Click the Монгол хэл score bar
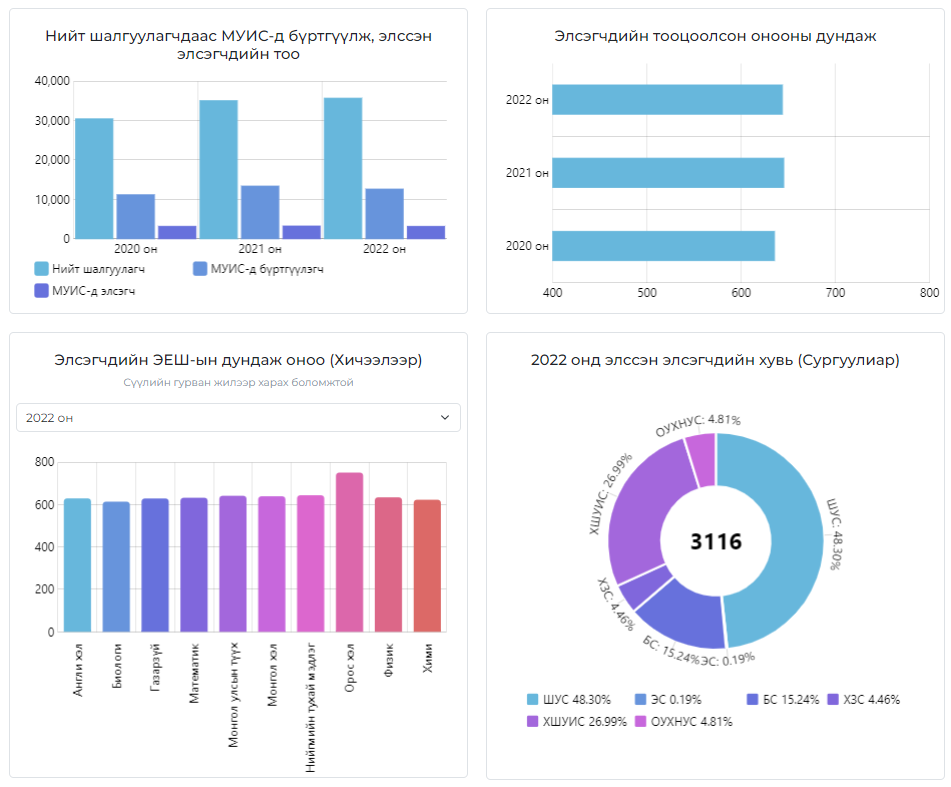The width and height of the screenshot is (951, 787). tap(272, 564)
